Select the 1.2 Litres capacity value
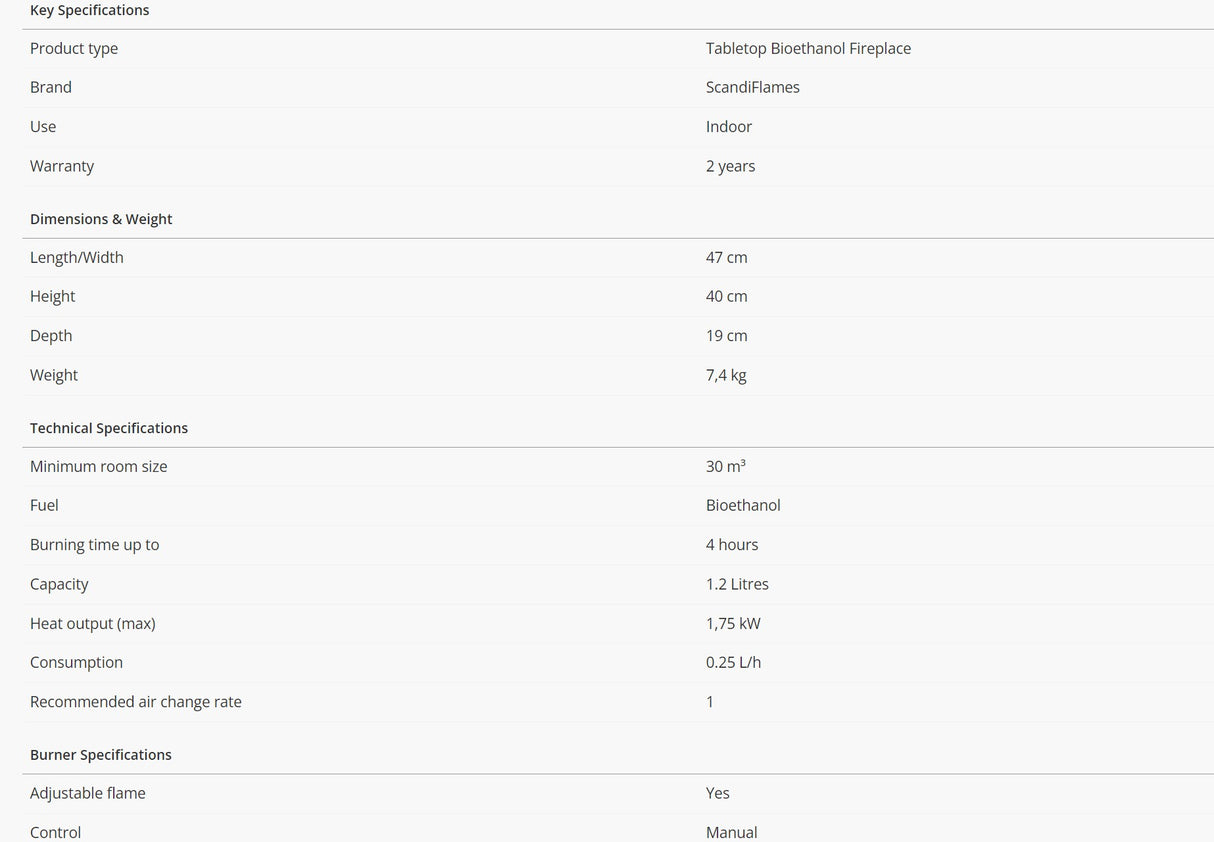This screenshot has height=842, width=1214. [737, 584]
